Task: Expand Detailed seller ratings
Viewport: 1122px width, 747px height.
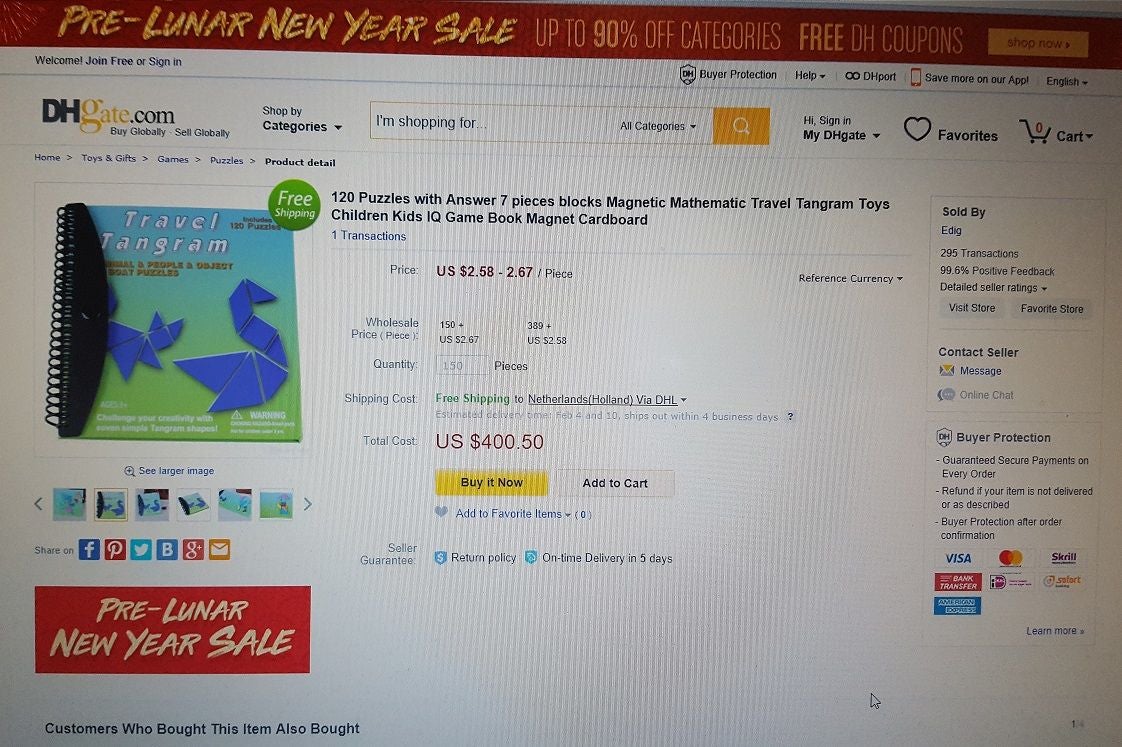Action: pos(993,288)
